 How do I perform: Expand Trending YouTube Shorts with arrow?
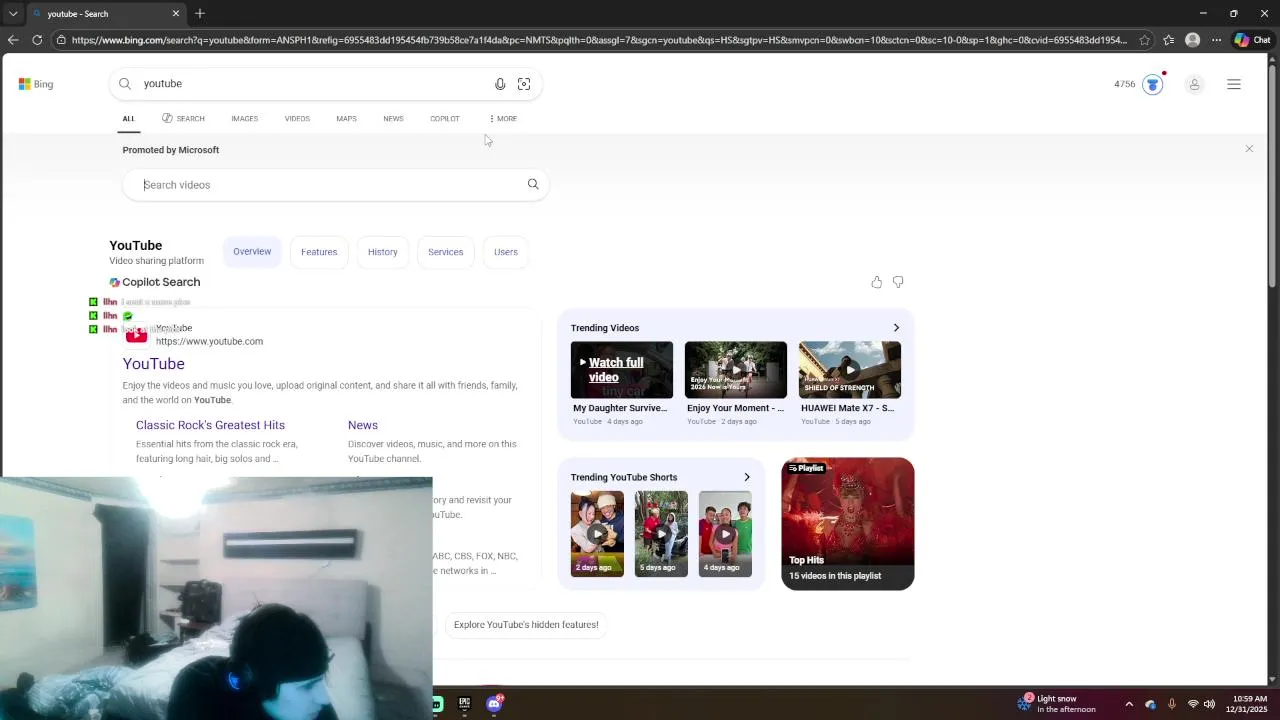coord(747,477)
